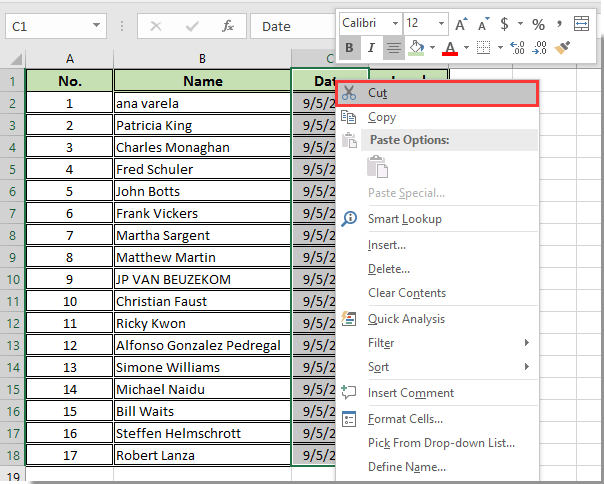Click the Increase Decimal icon
Viewport: 604px width, 484px height.
(517, 47)
